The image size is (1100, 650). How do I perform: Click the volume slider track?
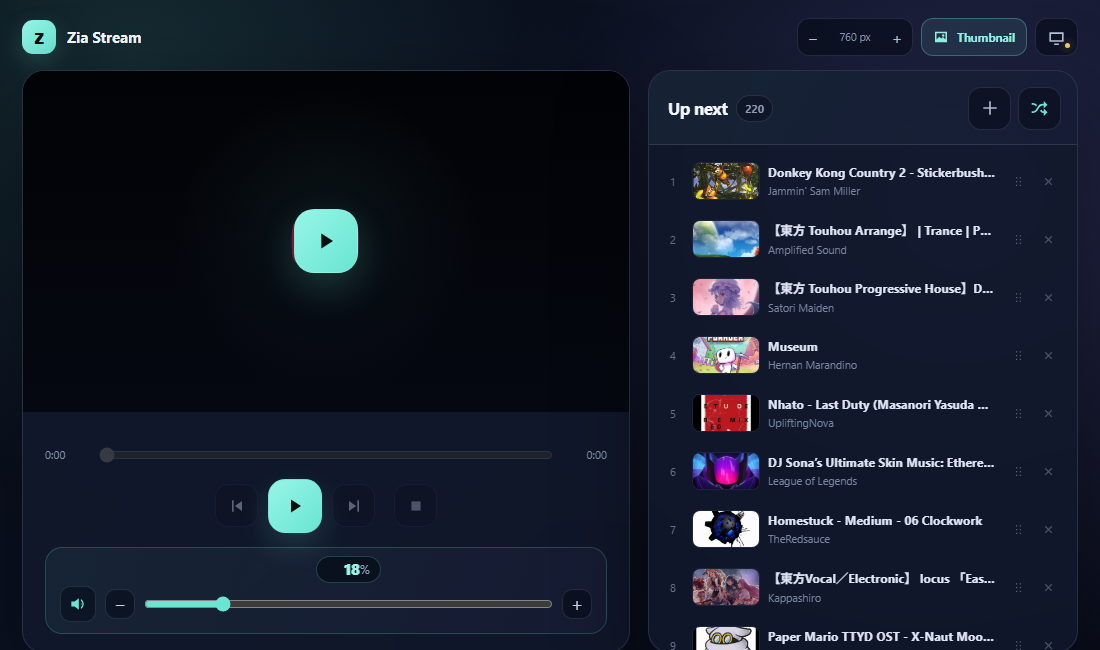(x=348, y=604)
